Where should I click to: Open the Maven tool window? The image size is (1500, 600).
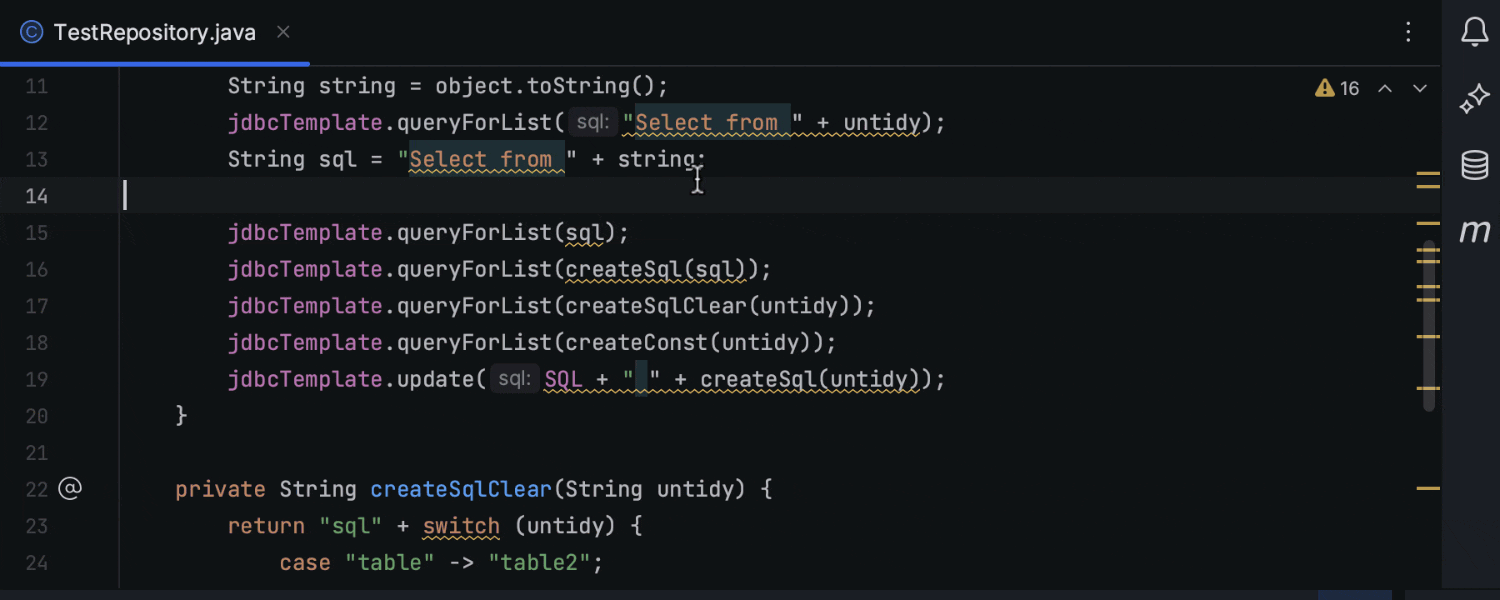click(1474, 230)
